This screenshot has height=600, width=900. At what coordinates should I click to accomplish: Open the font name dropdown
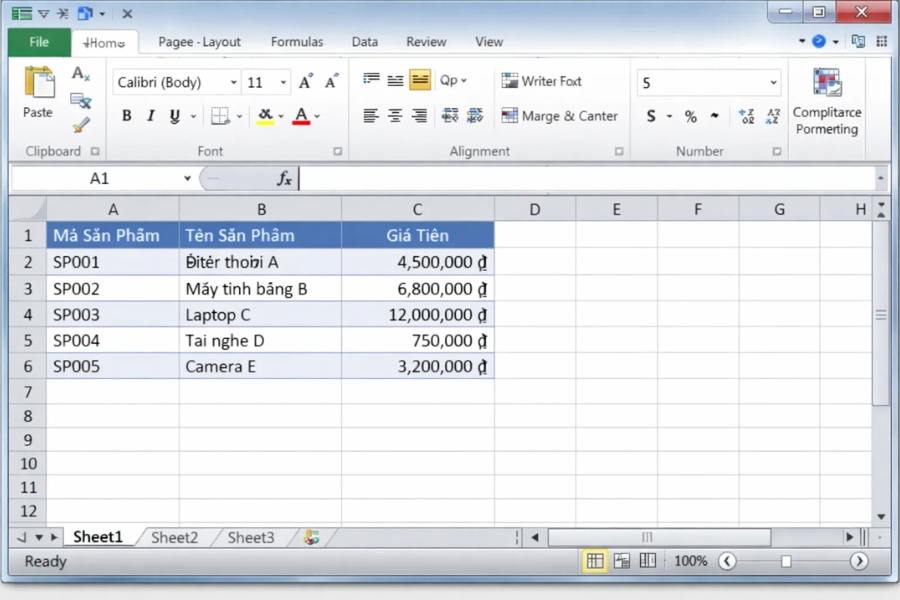click(x=232, y=82)
